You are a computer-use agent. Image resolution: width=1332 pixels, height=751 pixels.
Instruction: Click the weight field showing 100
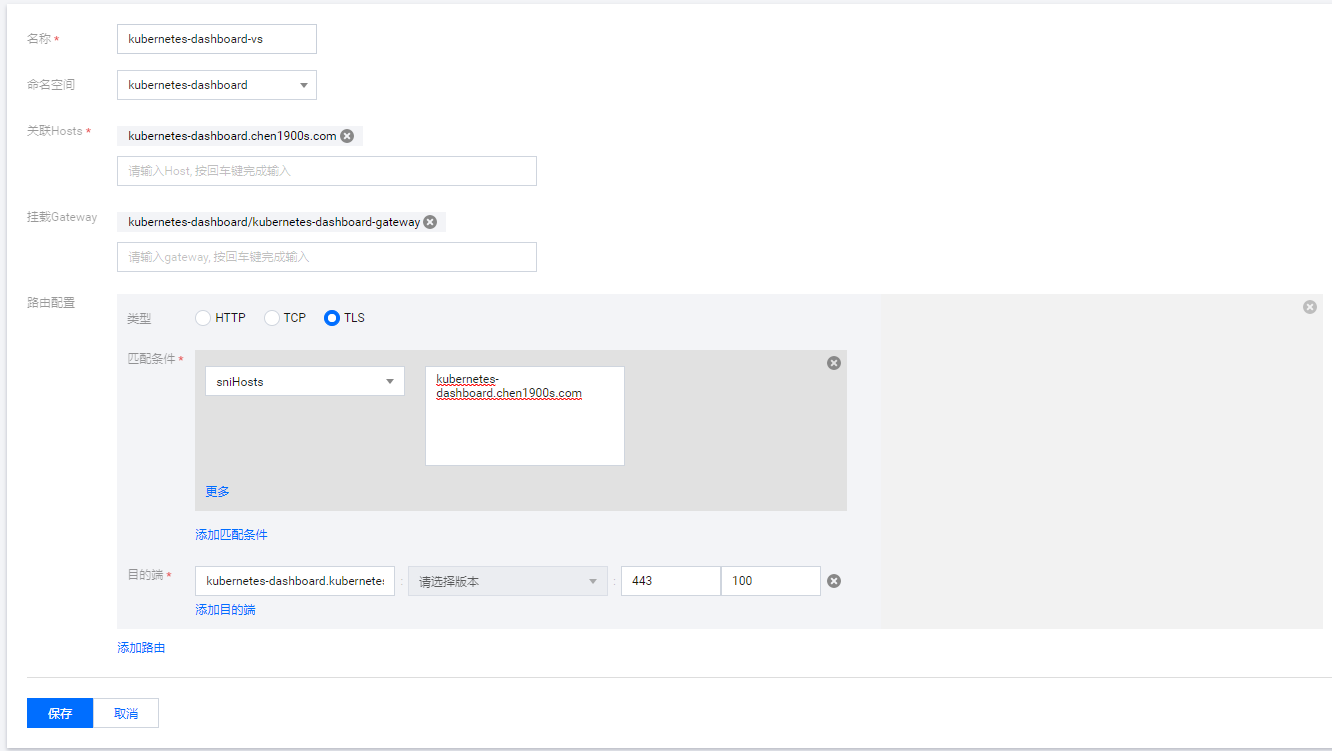tap(770, 581)
